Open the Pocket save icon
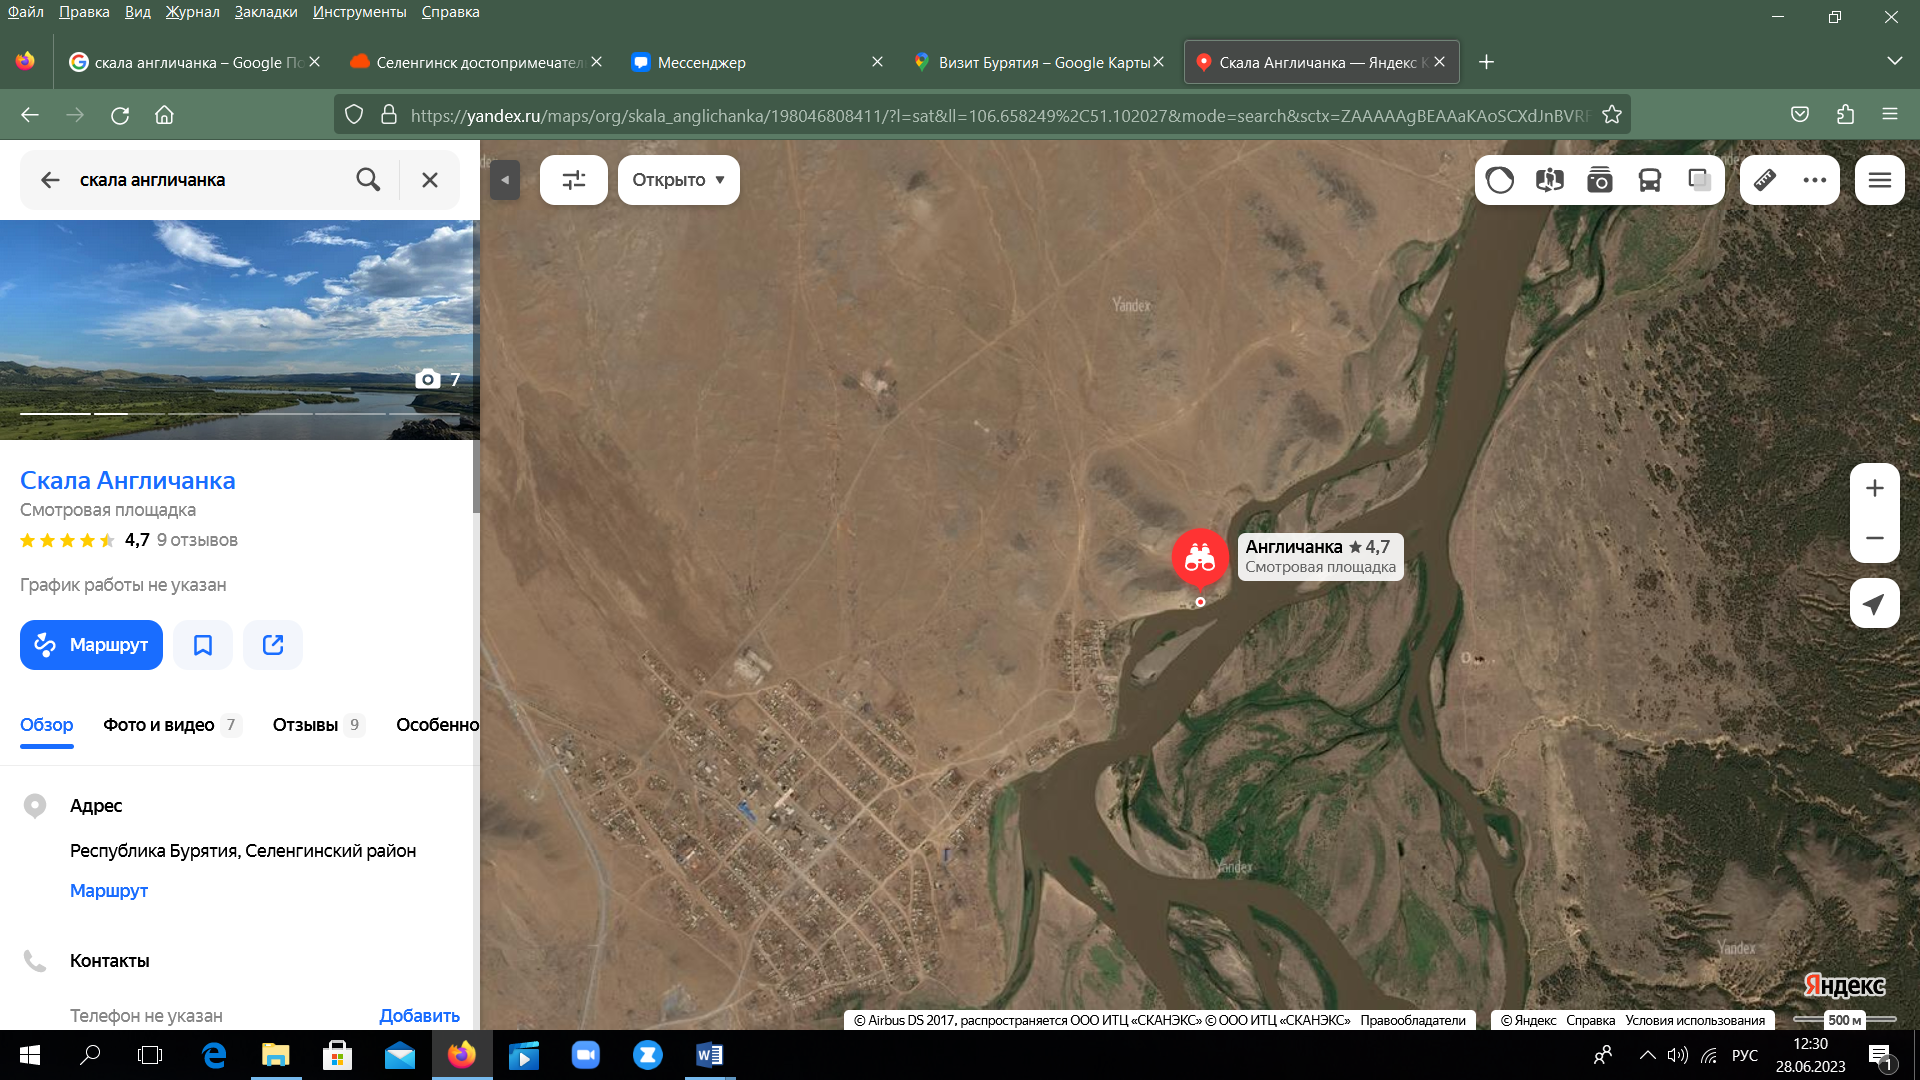1920x1080 pixels. (x=1800, y=115)
